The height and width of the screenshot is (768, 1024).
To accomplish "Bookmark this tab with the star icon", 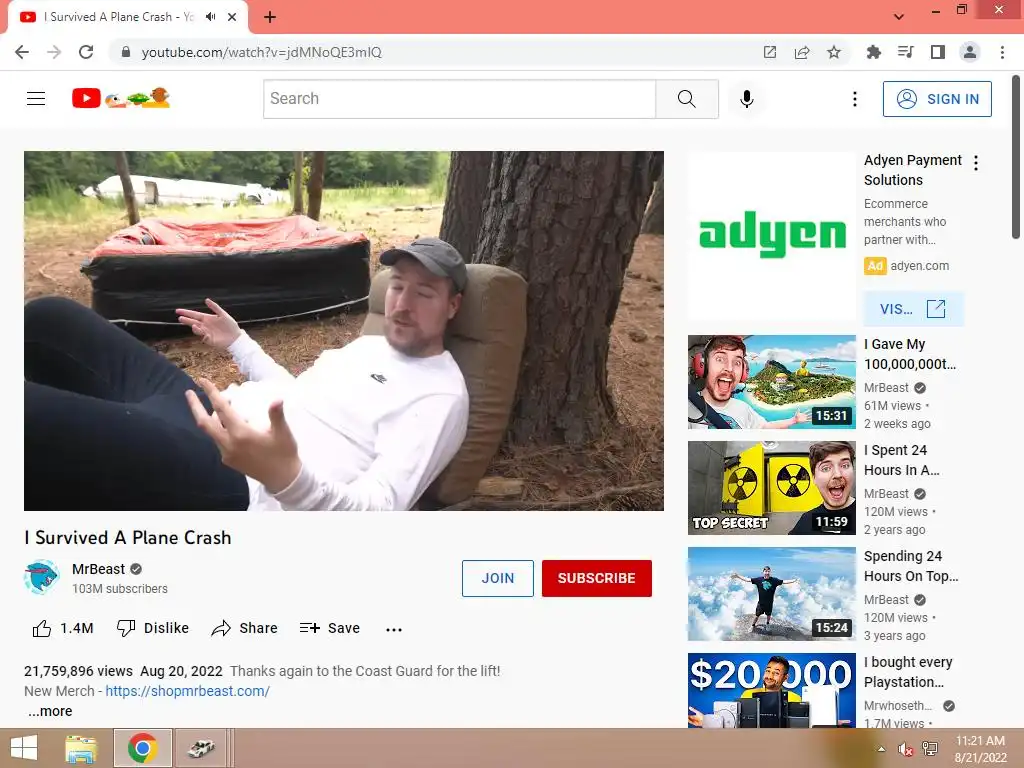I will tap(834, 52).
